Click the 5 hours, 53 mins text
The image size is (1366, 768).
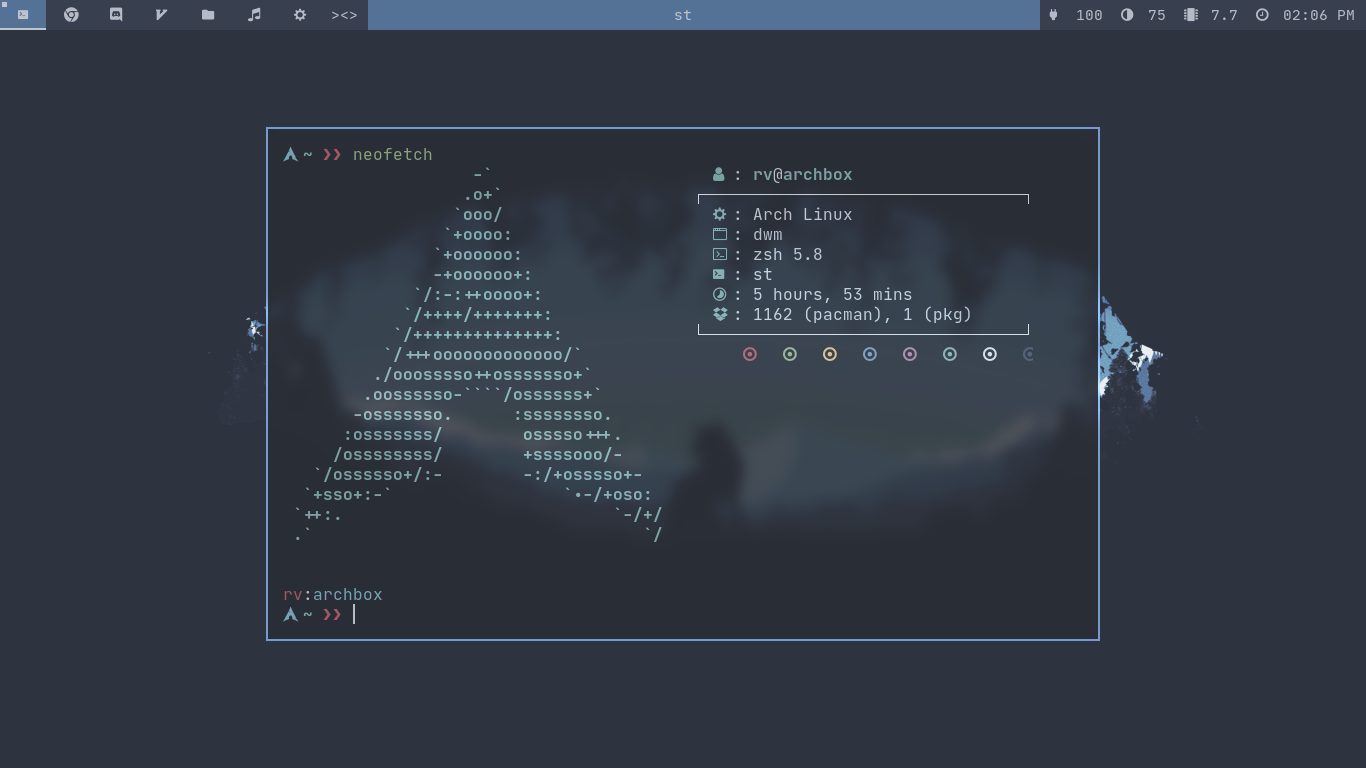coord(833,294)
